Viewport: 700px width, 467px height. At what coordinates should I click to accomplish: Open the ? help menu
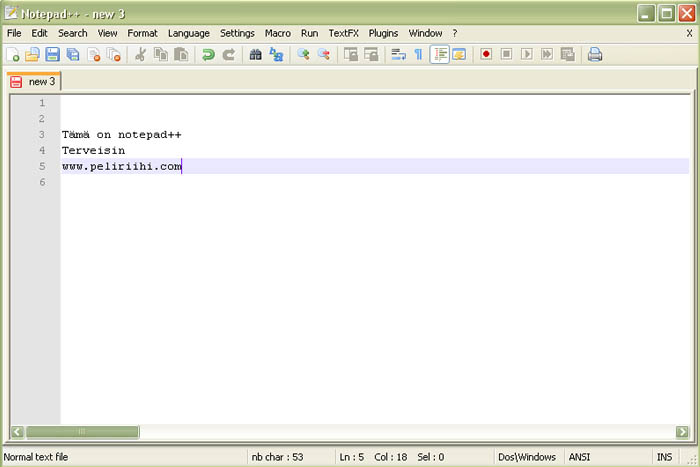click(x=454, y=33)
